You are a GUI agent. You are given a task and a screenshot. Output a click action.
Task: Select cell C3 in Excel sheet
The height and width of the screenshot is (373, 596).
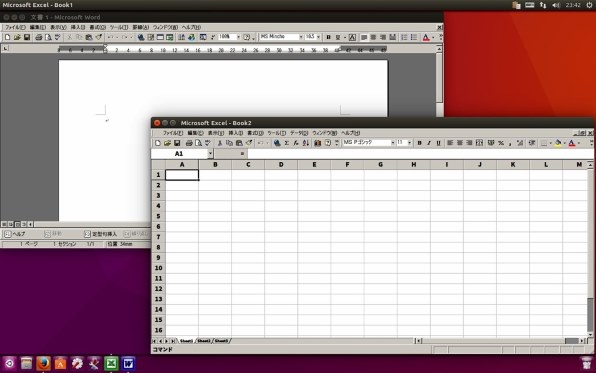248,195
